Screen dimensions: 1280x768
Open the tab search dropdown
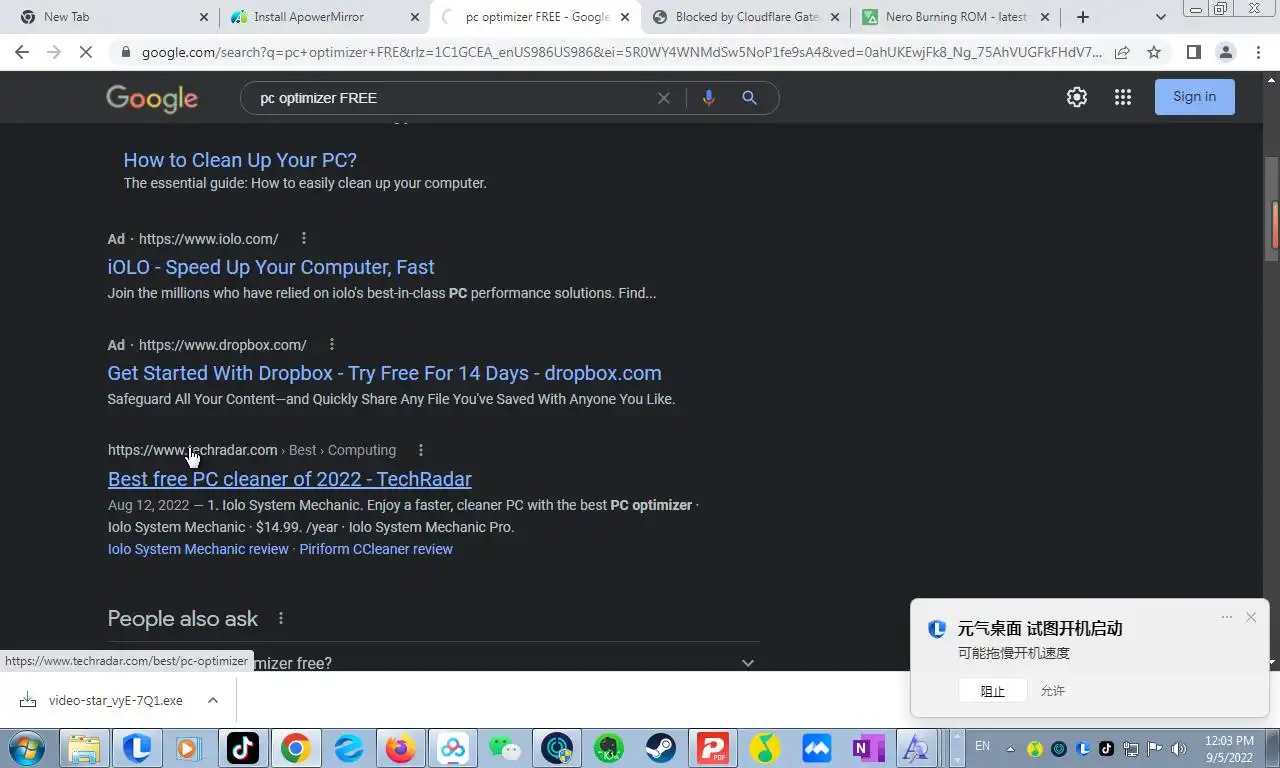1160,17
